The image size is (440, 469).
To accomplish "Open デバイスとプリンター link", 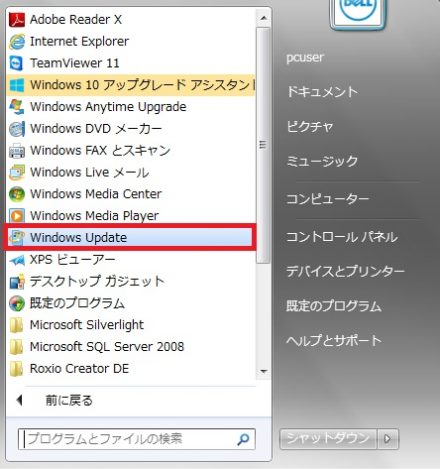I will [345, 271].
